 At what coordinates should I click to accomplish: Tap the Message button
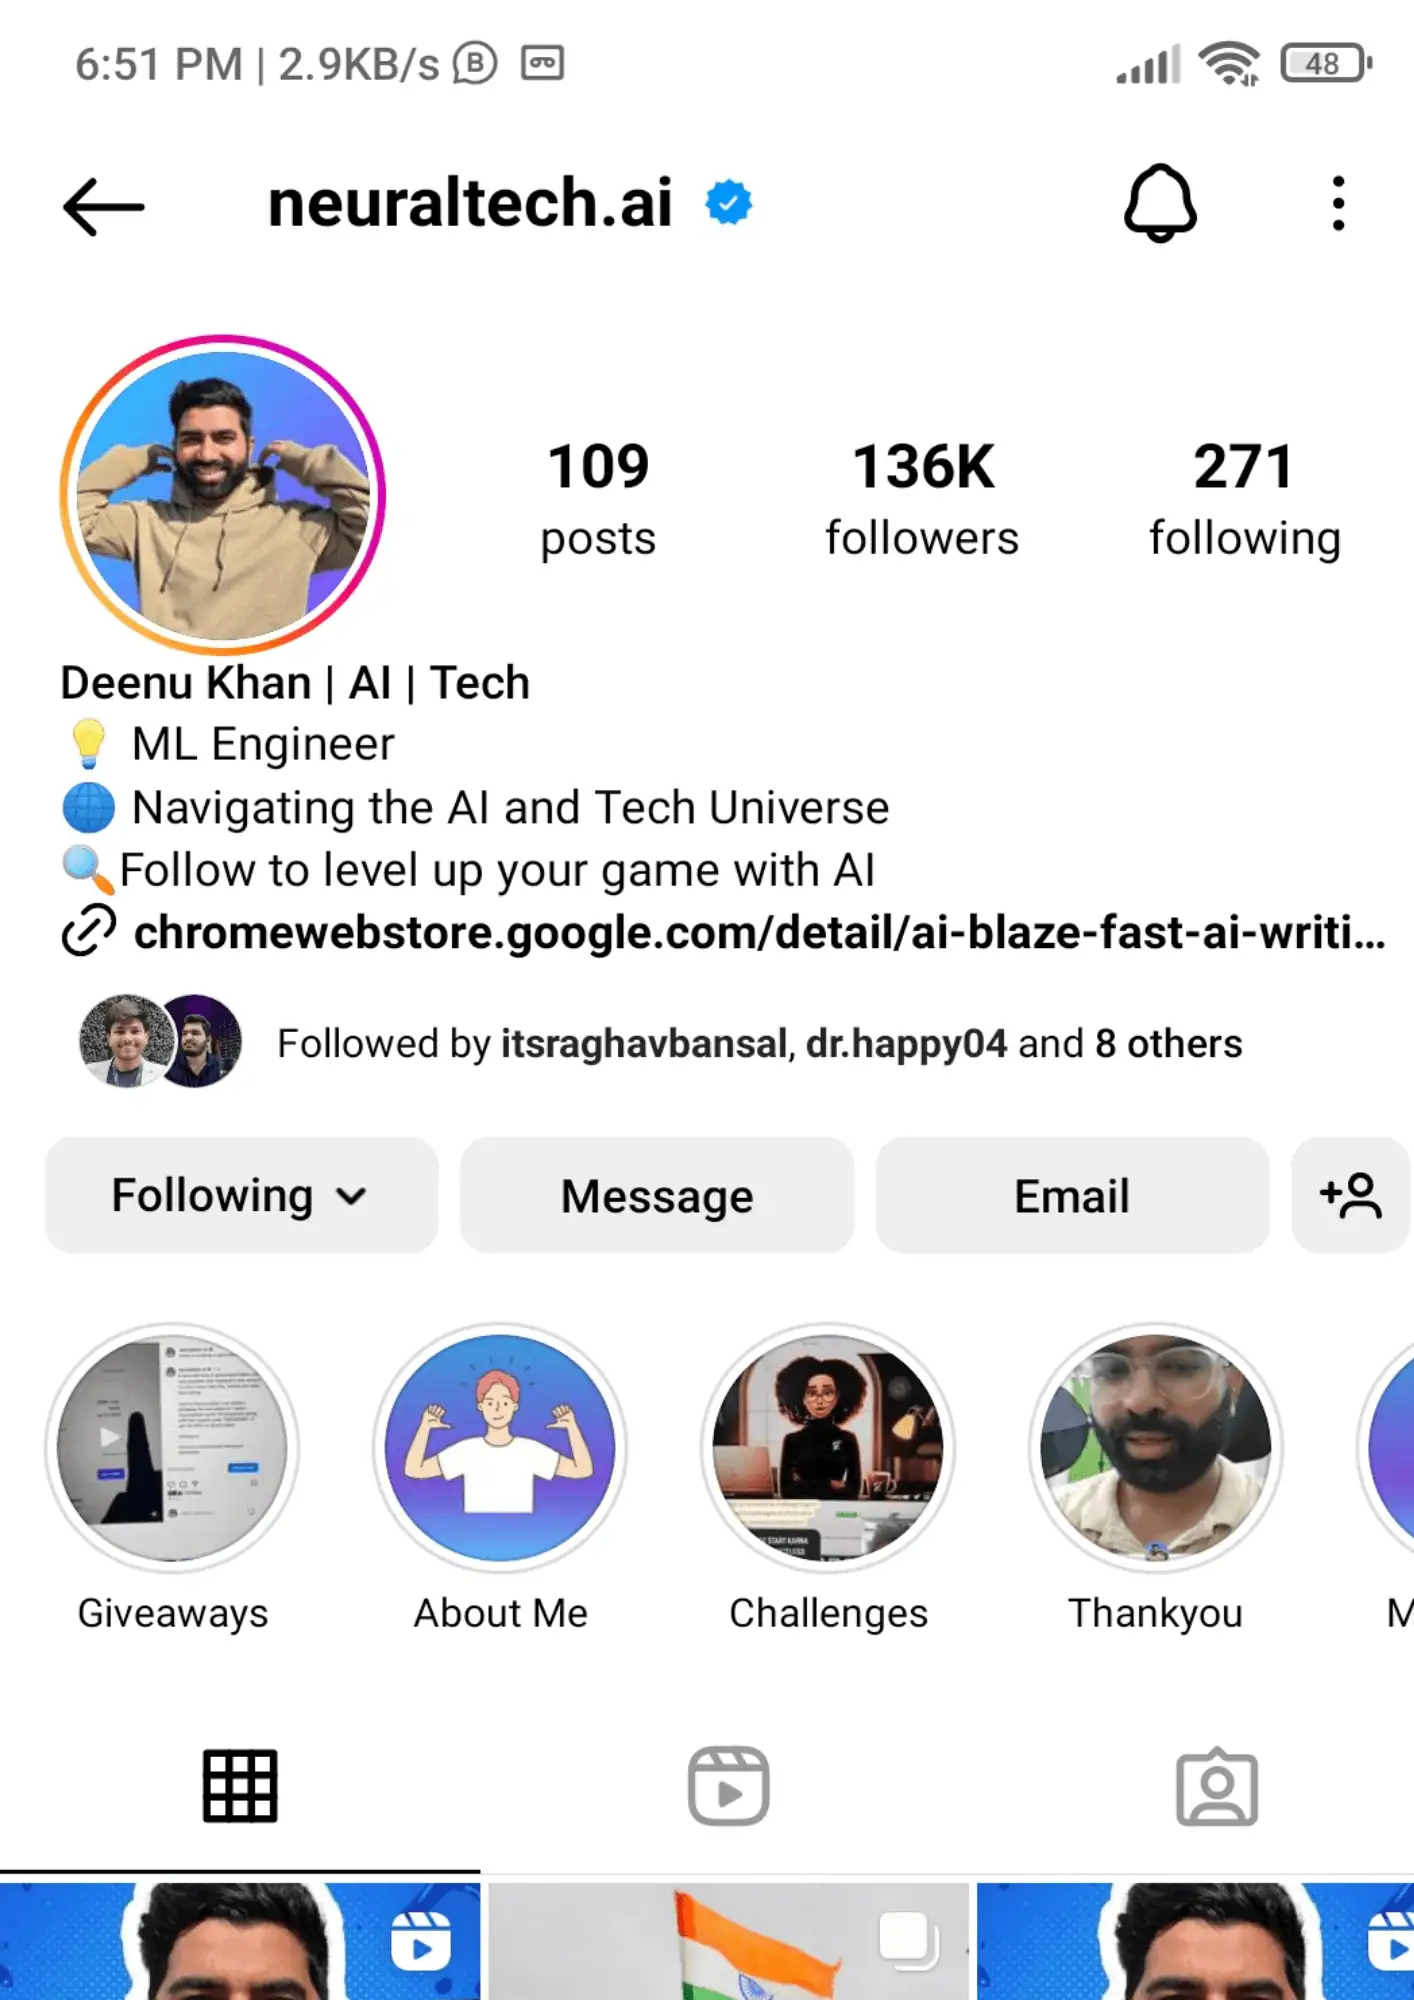657,1195
